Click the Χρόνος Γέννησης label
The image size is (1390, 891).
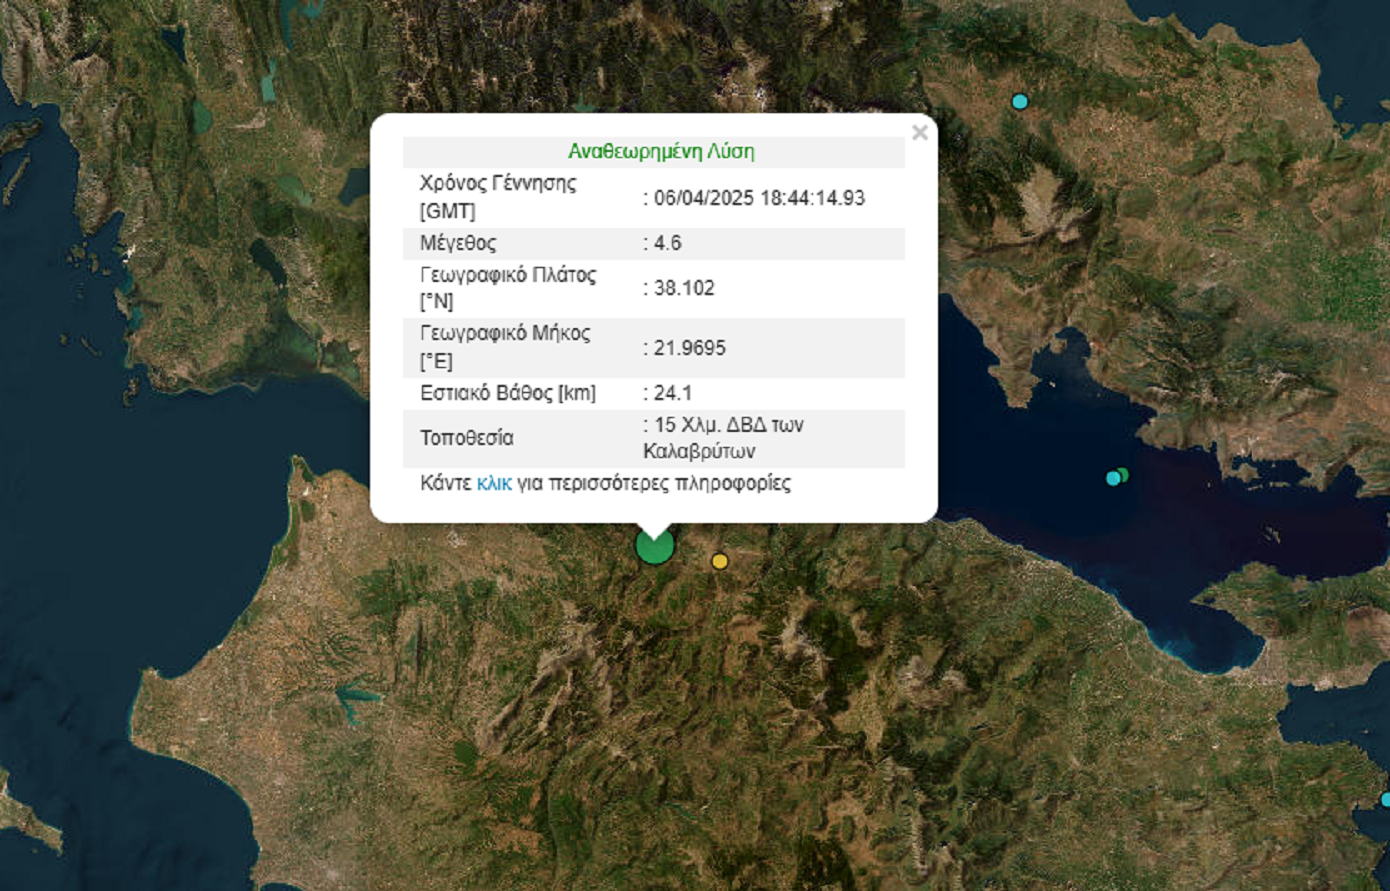point(498,184)
